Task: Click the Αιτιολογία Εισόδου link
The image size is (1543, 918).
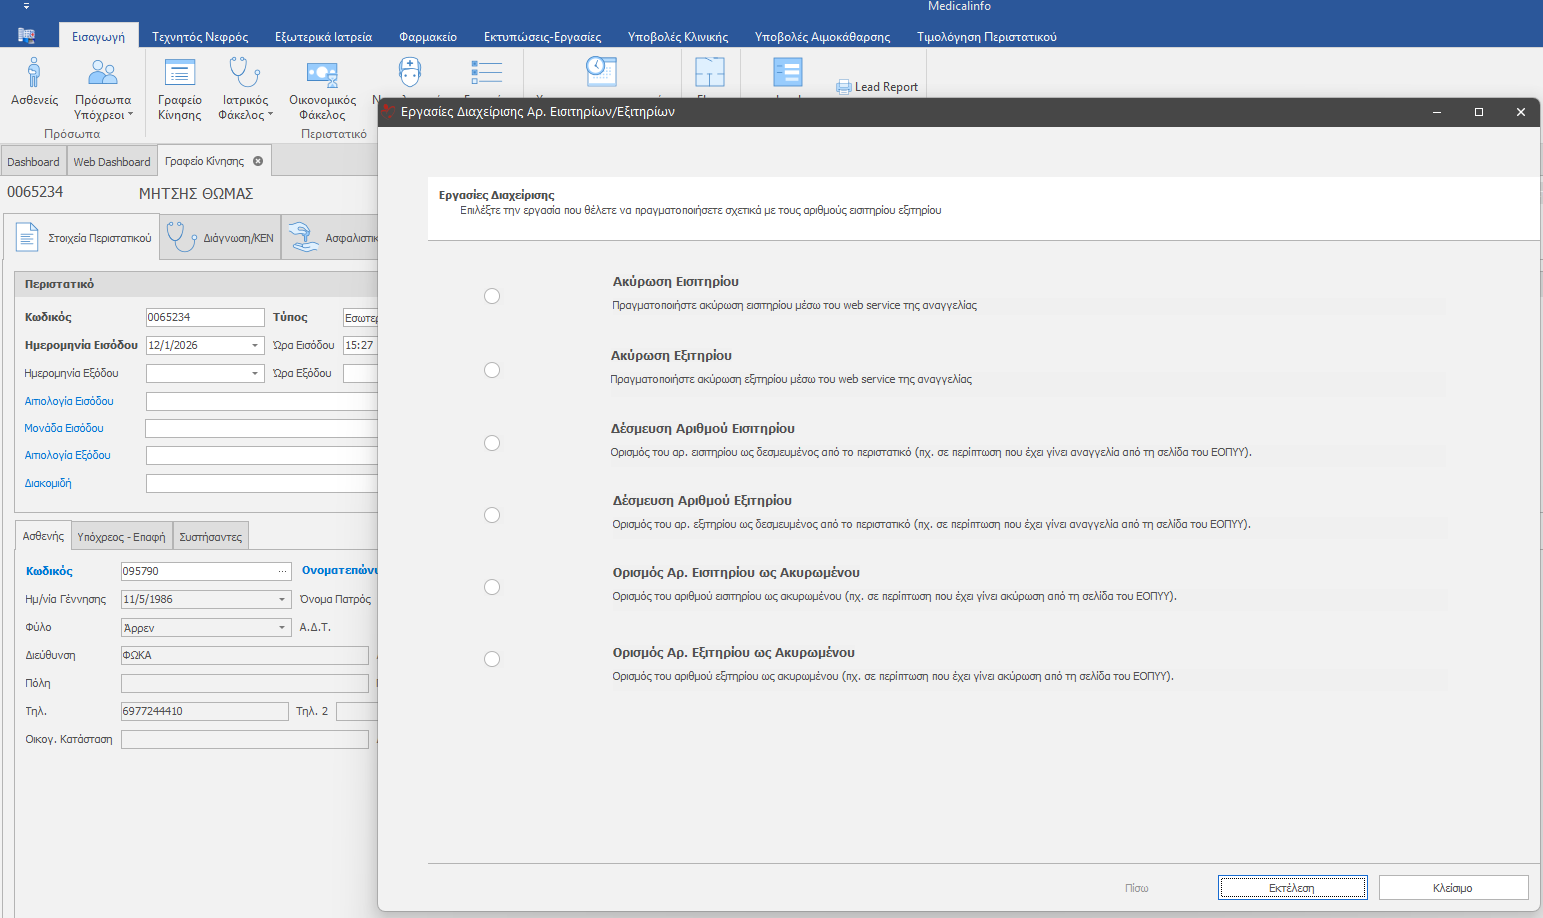Action: click(69, 401)
